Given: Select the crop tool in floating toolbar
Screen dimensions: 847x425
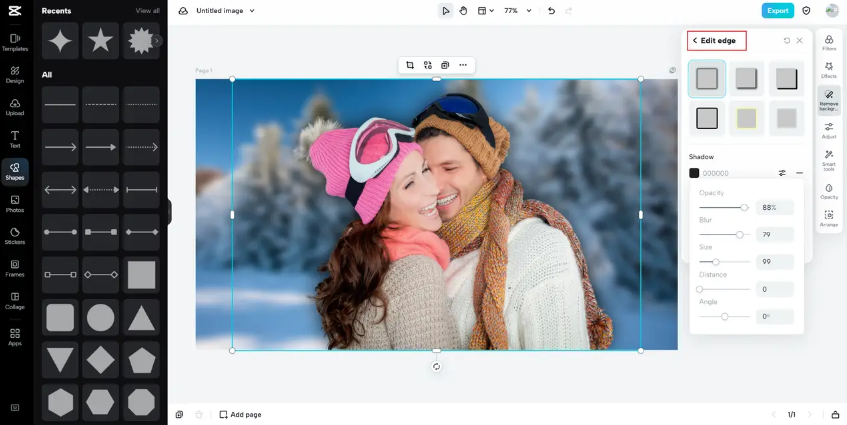Looking at the screenshot, I should [x=410, y=65].
